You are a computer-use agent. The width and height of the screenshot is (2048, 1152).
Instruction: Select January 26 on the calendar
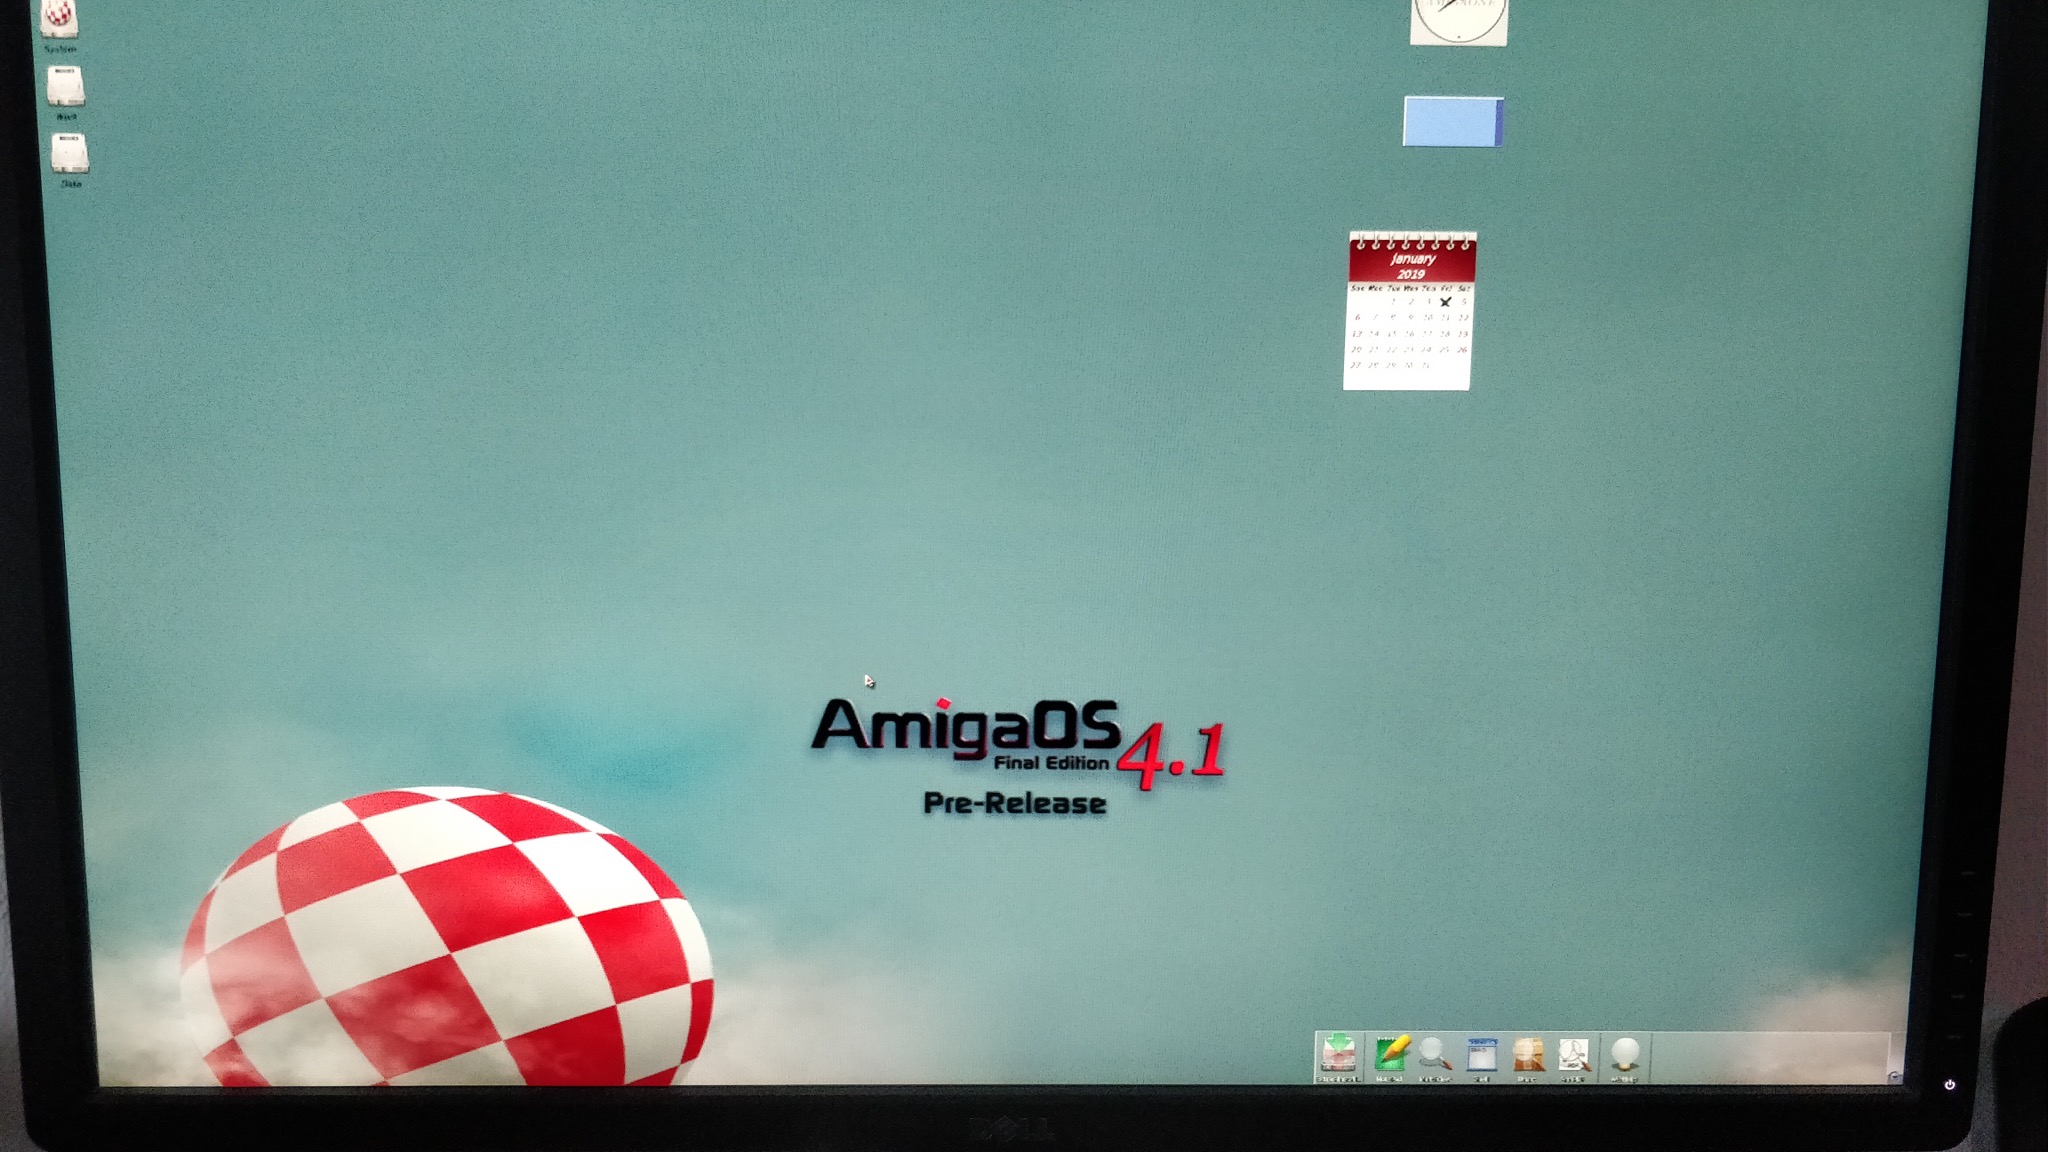[x=1462, y=350]
